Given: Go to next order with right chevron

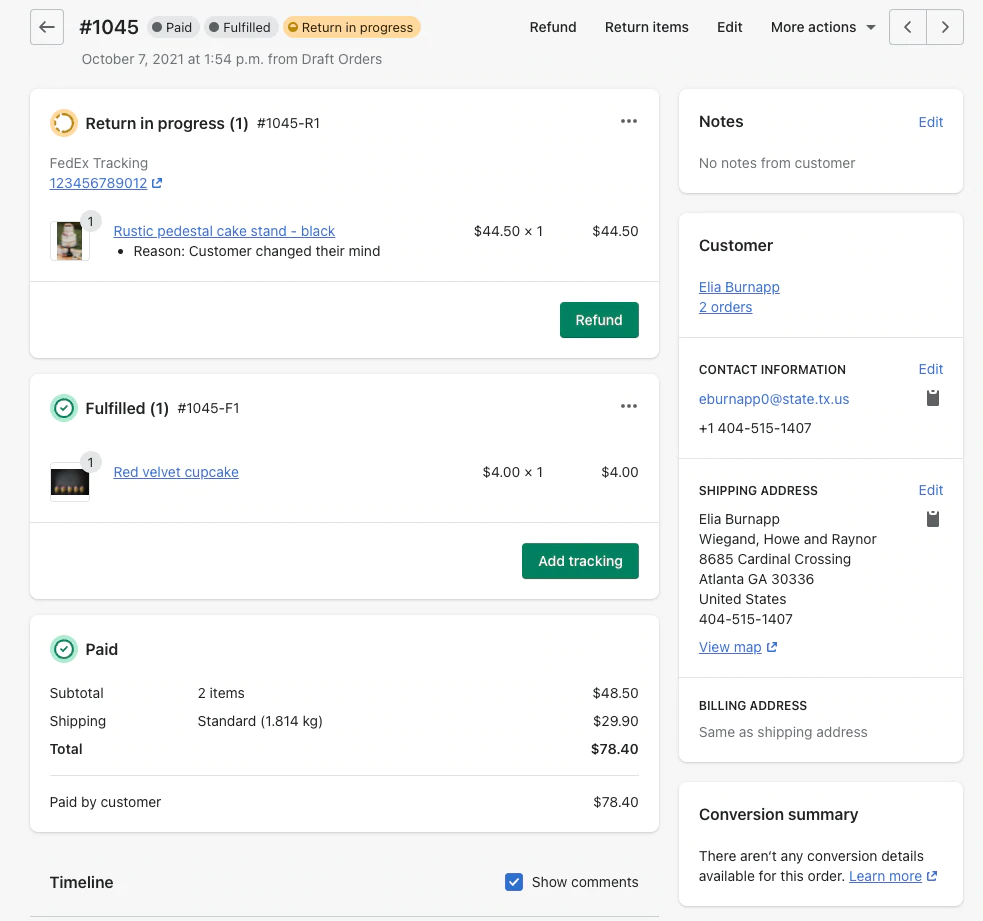Looking at the screenshot, I should [945, 27].
